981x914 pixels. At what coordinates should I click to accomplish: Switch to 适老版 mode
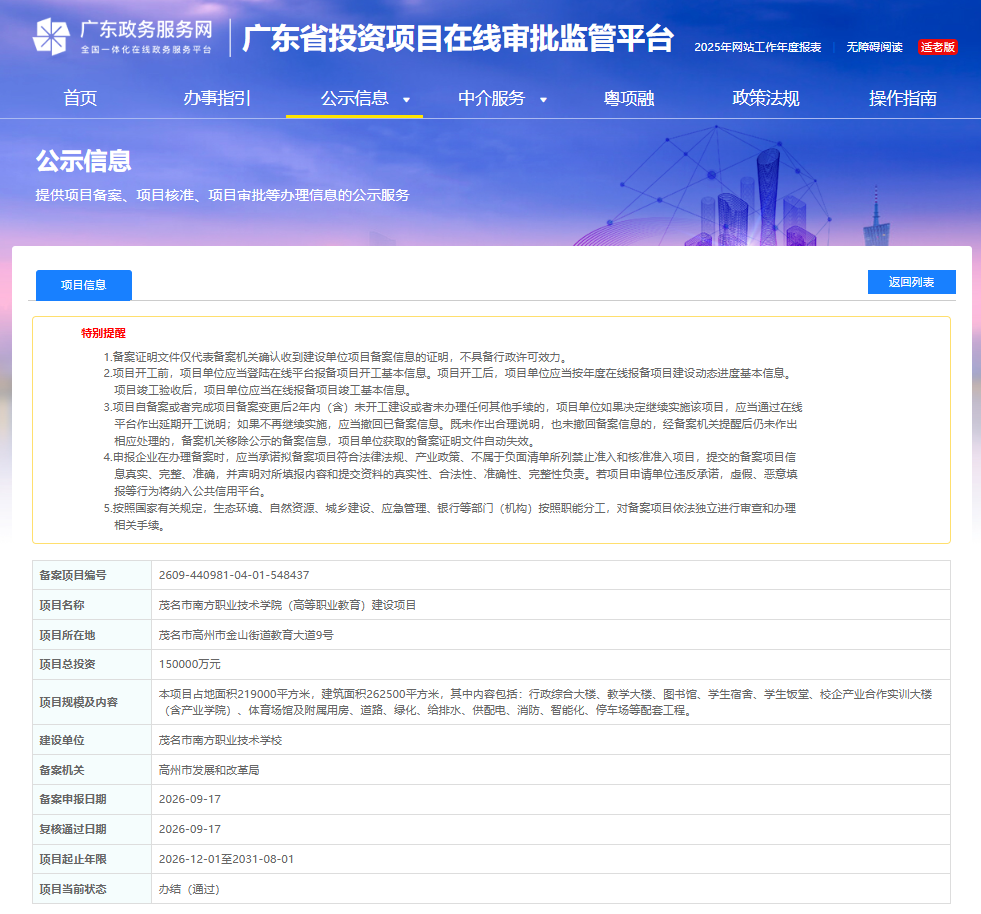pos(938,48)
